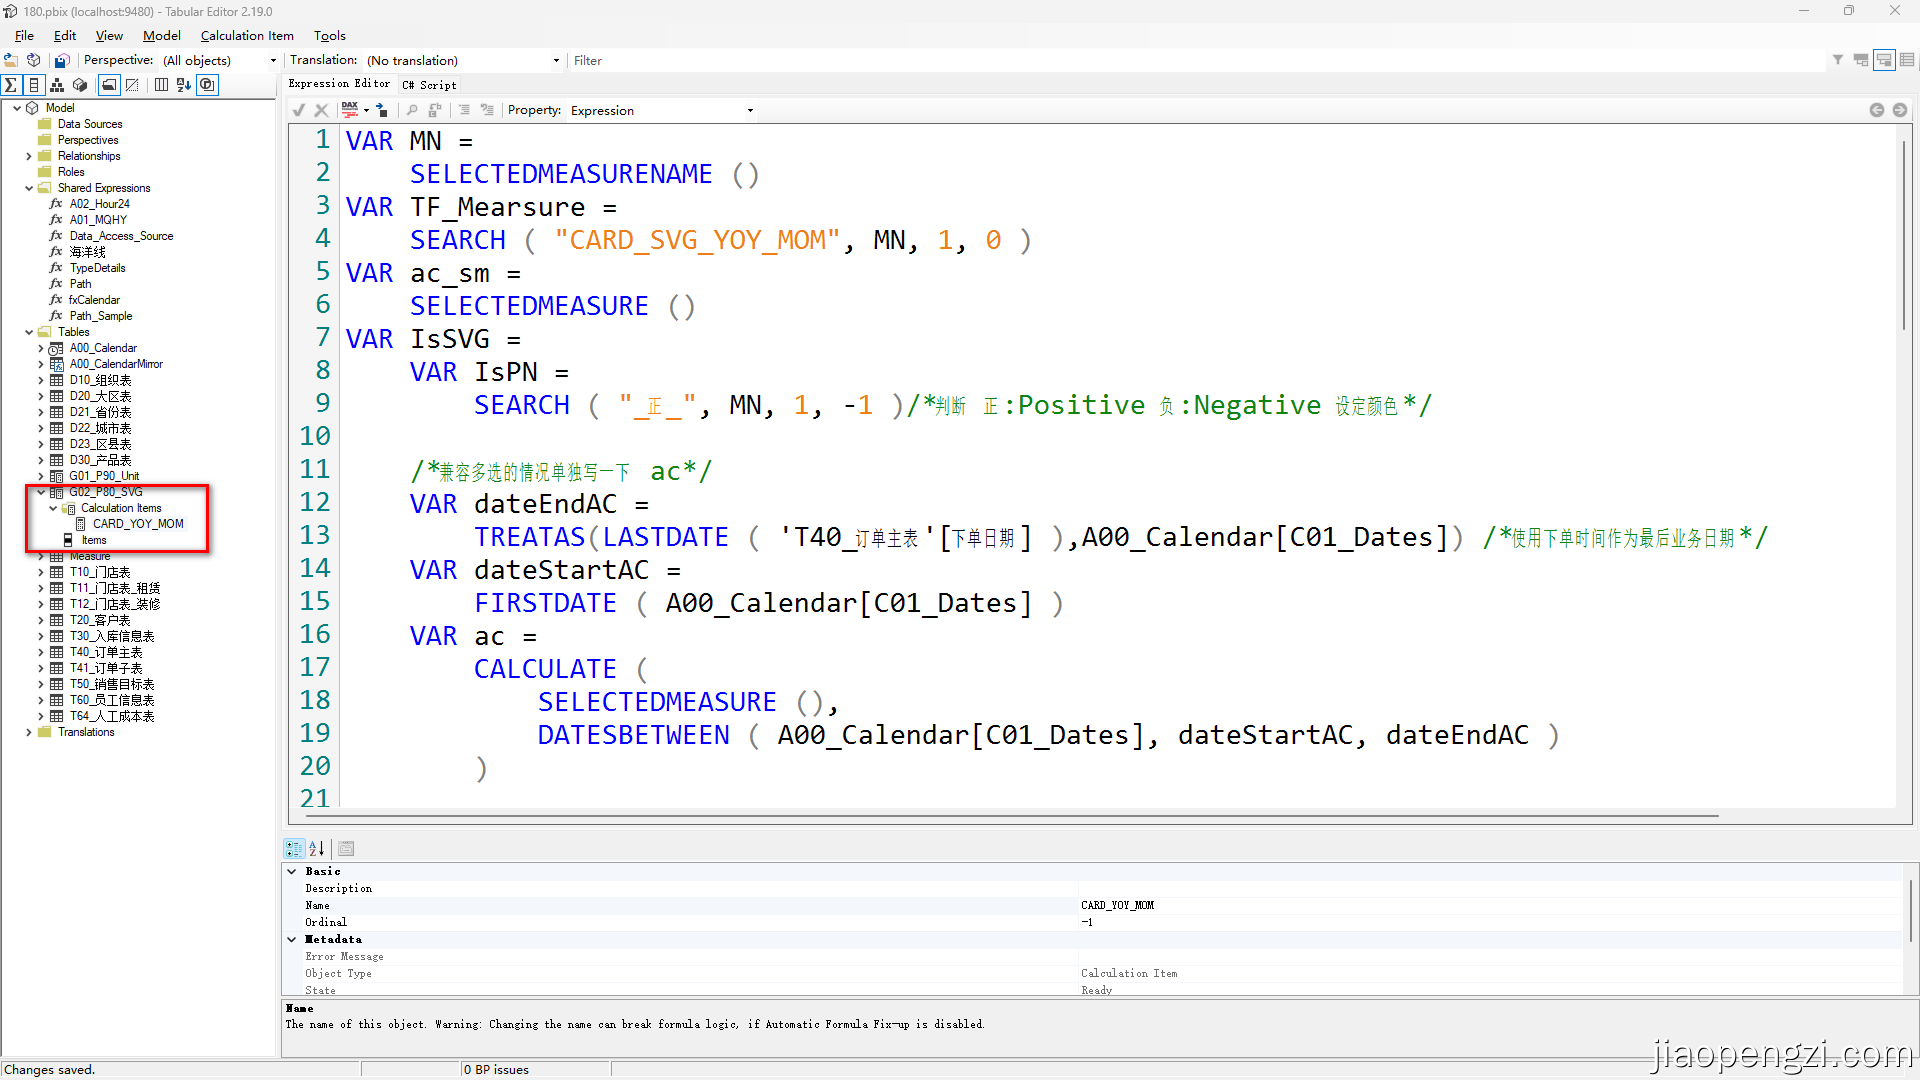Select the Data_Access_Source shared expression
Screen dimensions: 1920x1080
[121, 236]
